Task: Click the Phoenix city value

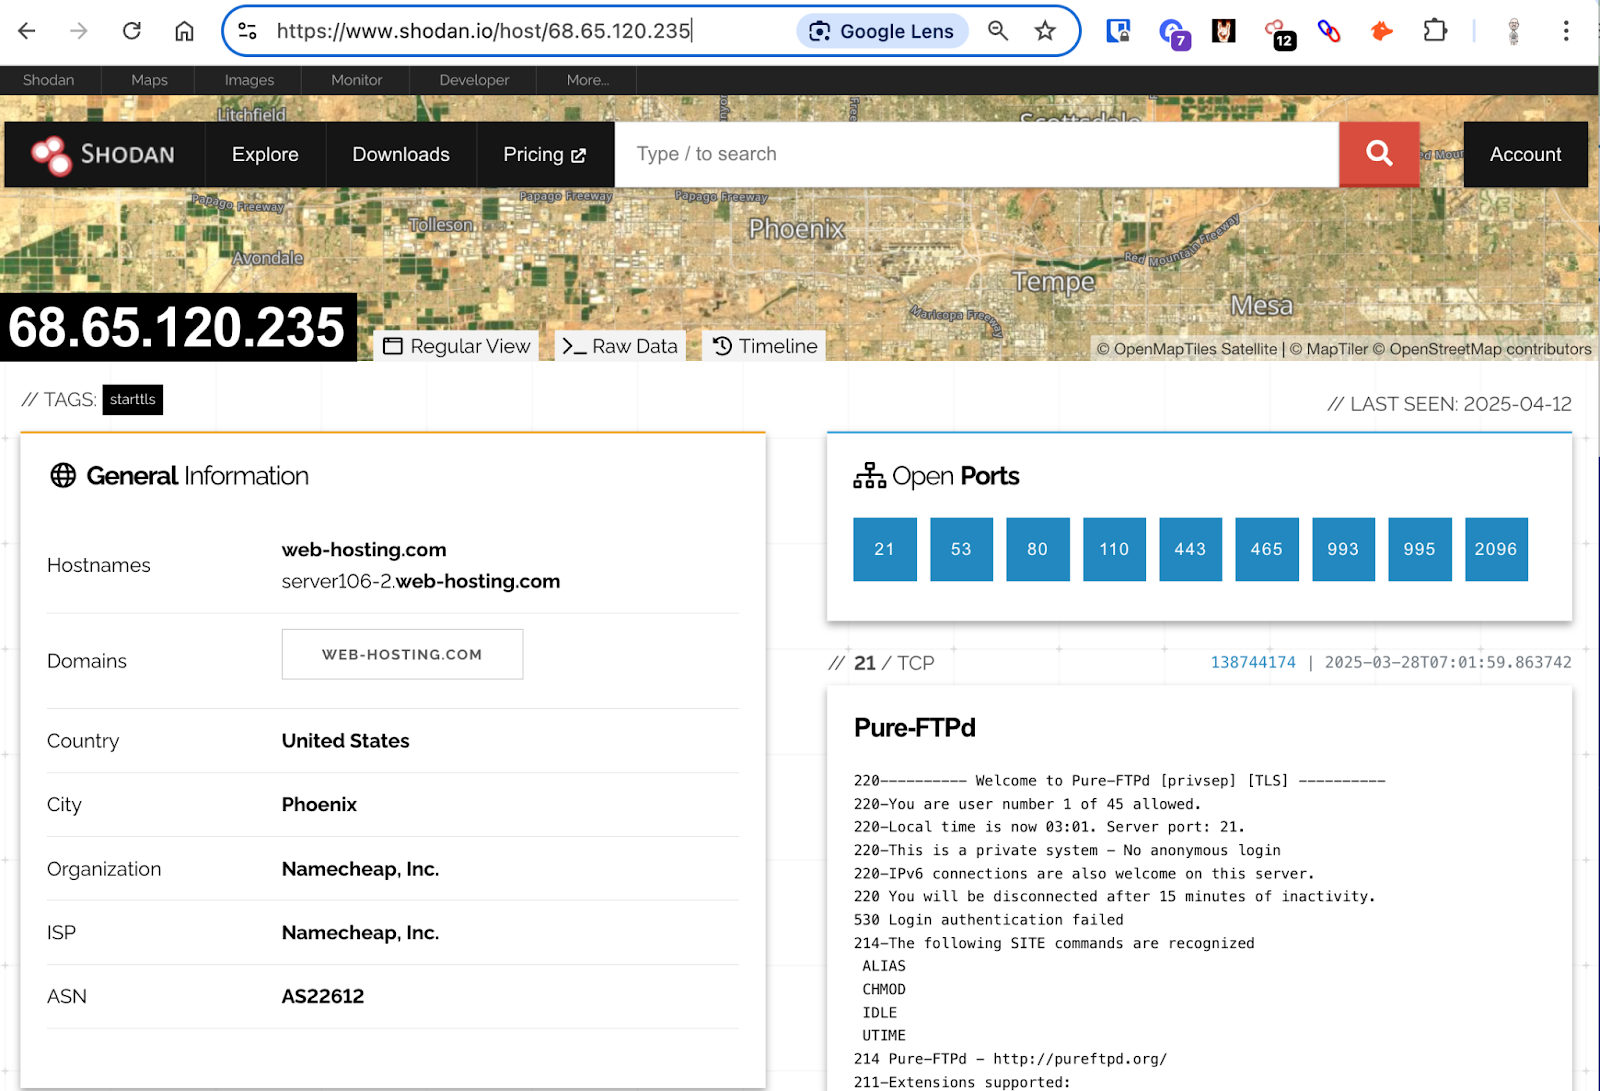Action: [319, 804]
